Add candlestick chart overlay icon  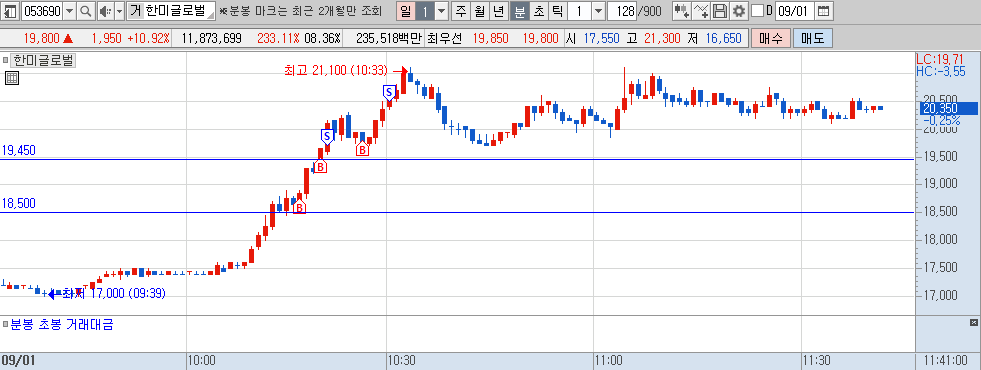tap(683, 11)
